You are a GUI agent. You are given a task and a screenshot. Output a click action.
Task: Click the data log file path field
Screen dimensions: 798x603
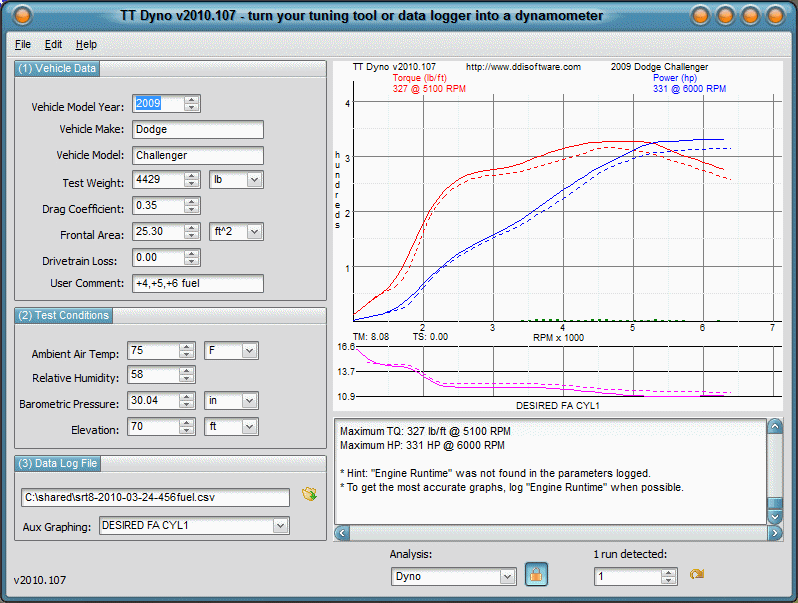155,497
